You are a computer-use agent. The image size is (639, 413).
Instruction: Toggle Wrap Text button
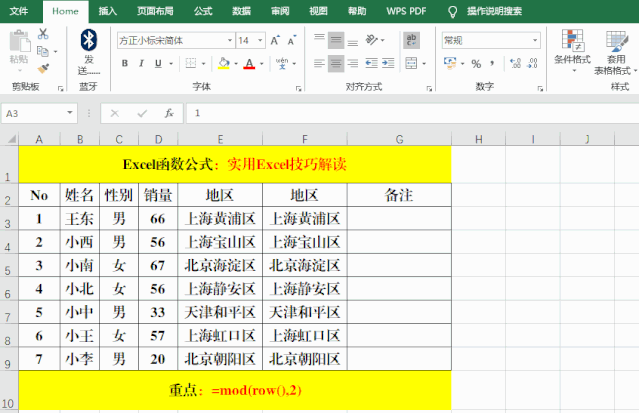coord(411,40)
